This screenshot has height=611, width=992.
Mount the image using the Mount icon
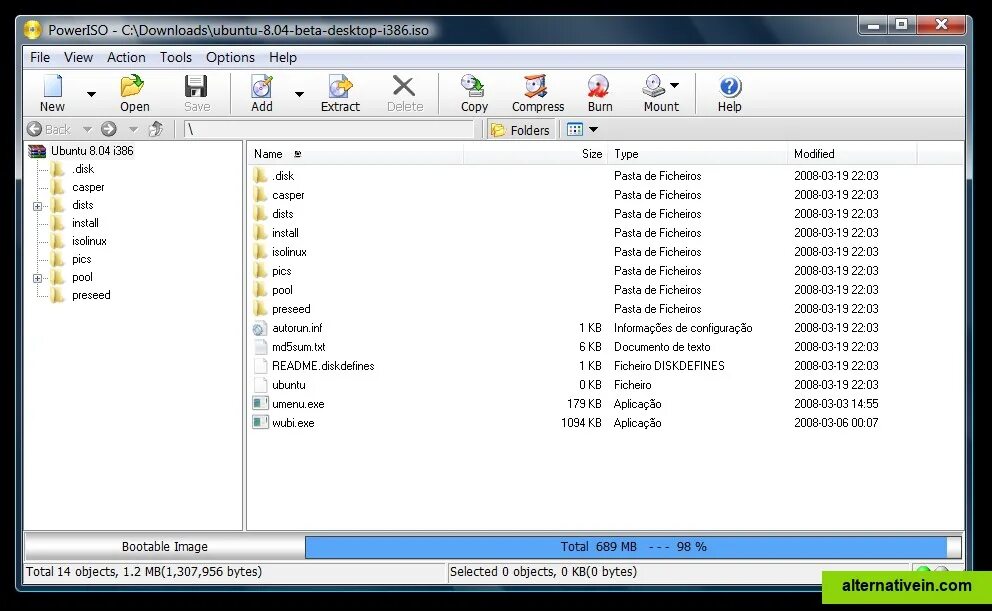click(655, 92)
